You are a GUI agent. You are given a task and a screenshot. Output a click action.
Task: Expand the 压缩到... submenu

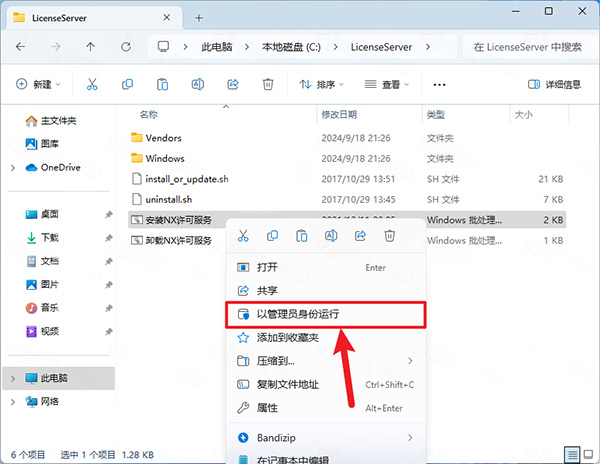point(325,361)
